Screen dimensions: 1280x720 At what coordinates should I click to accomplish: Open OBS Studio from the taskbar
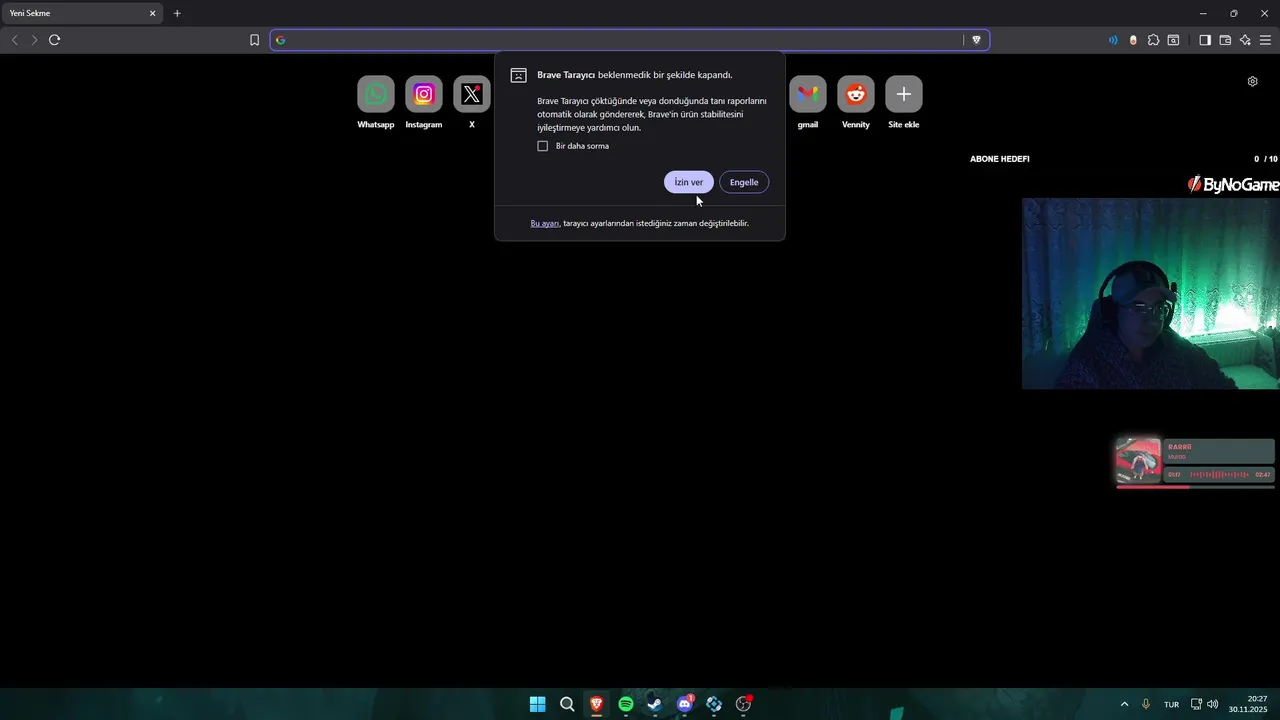743,704
